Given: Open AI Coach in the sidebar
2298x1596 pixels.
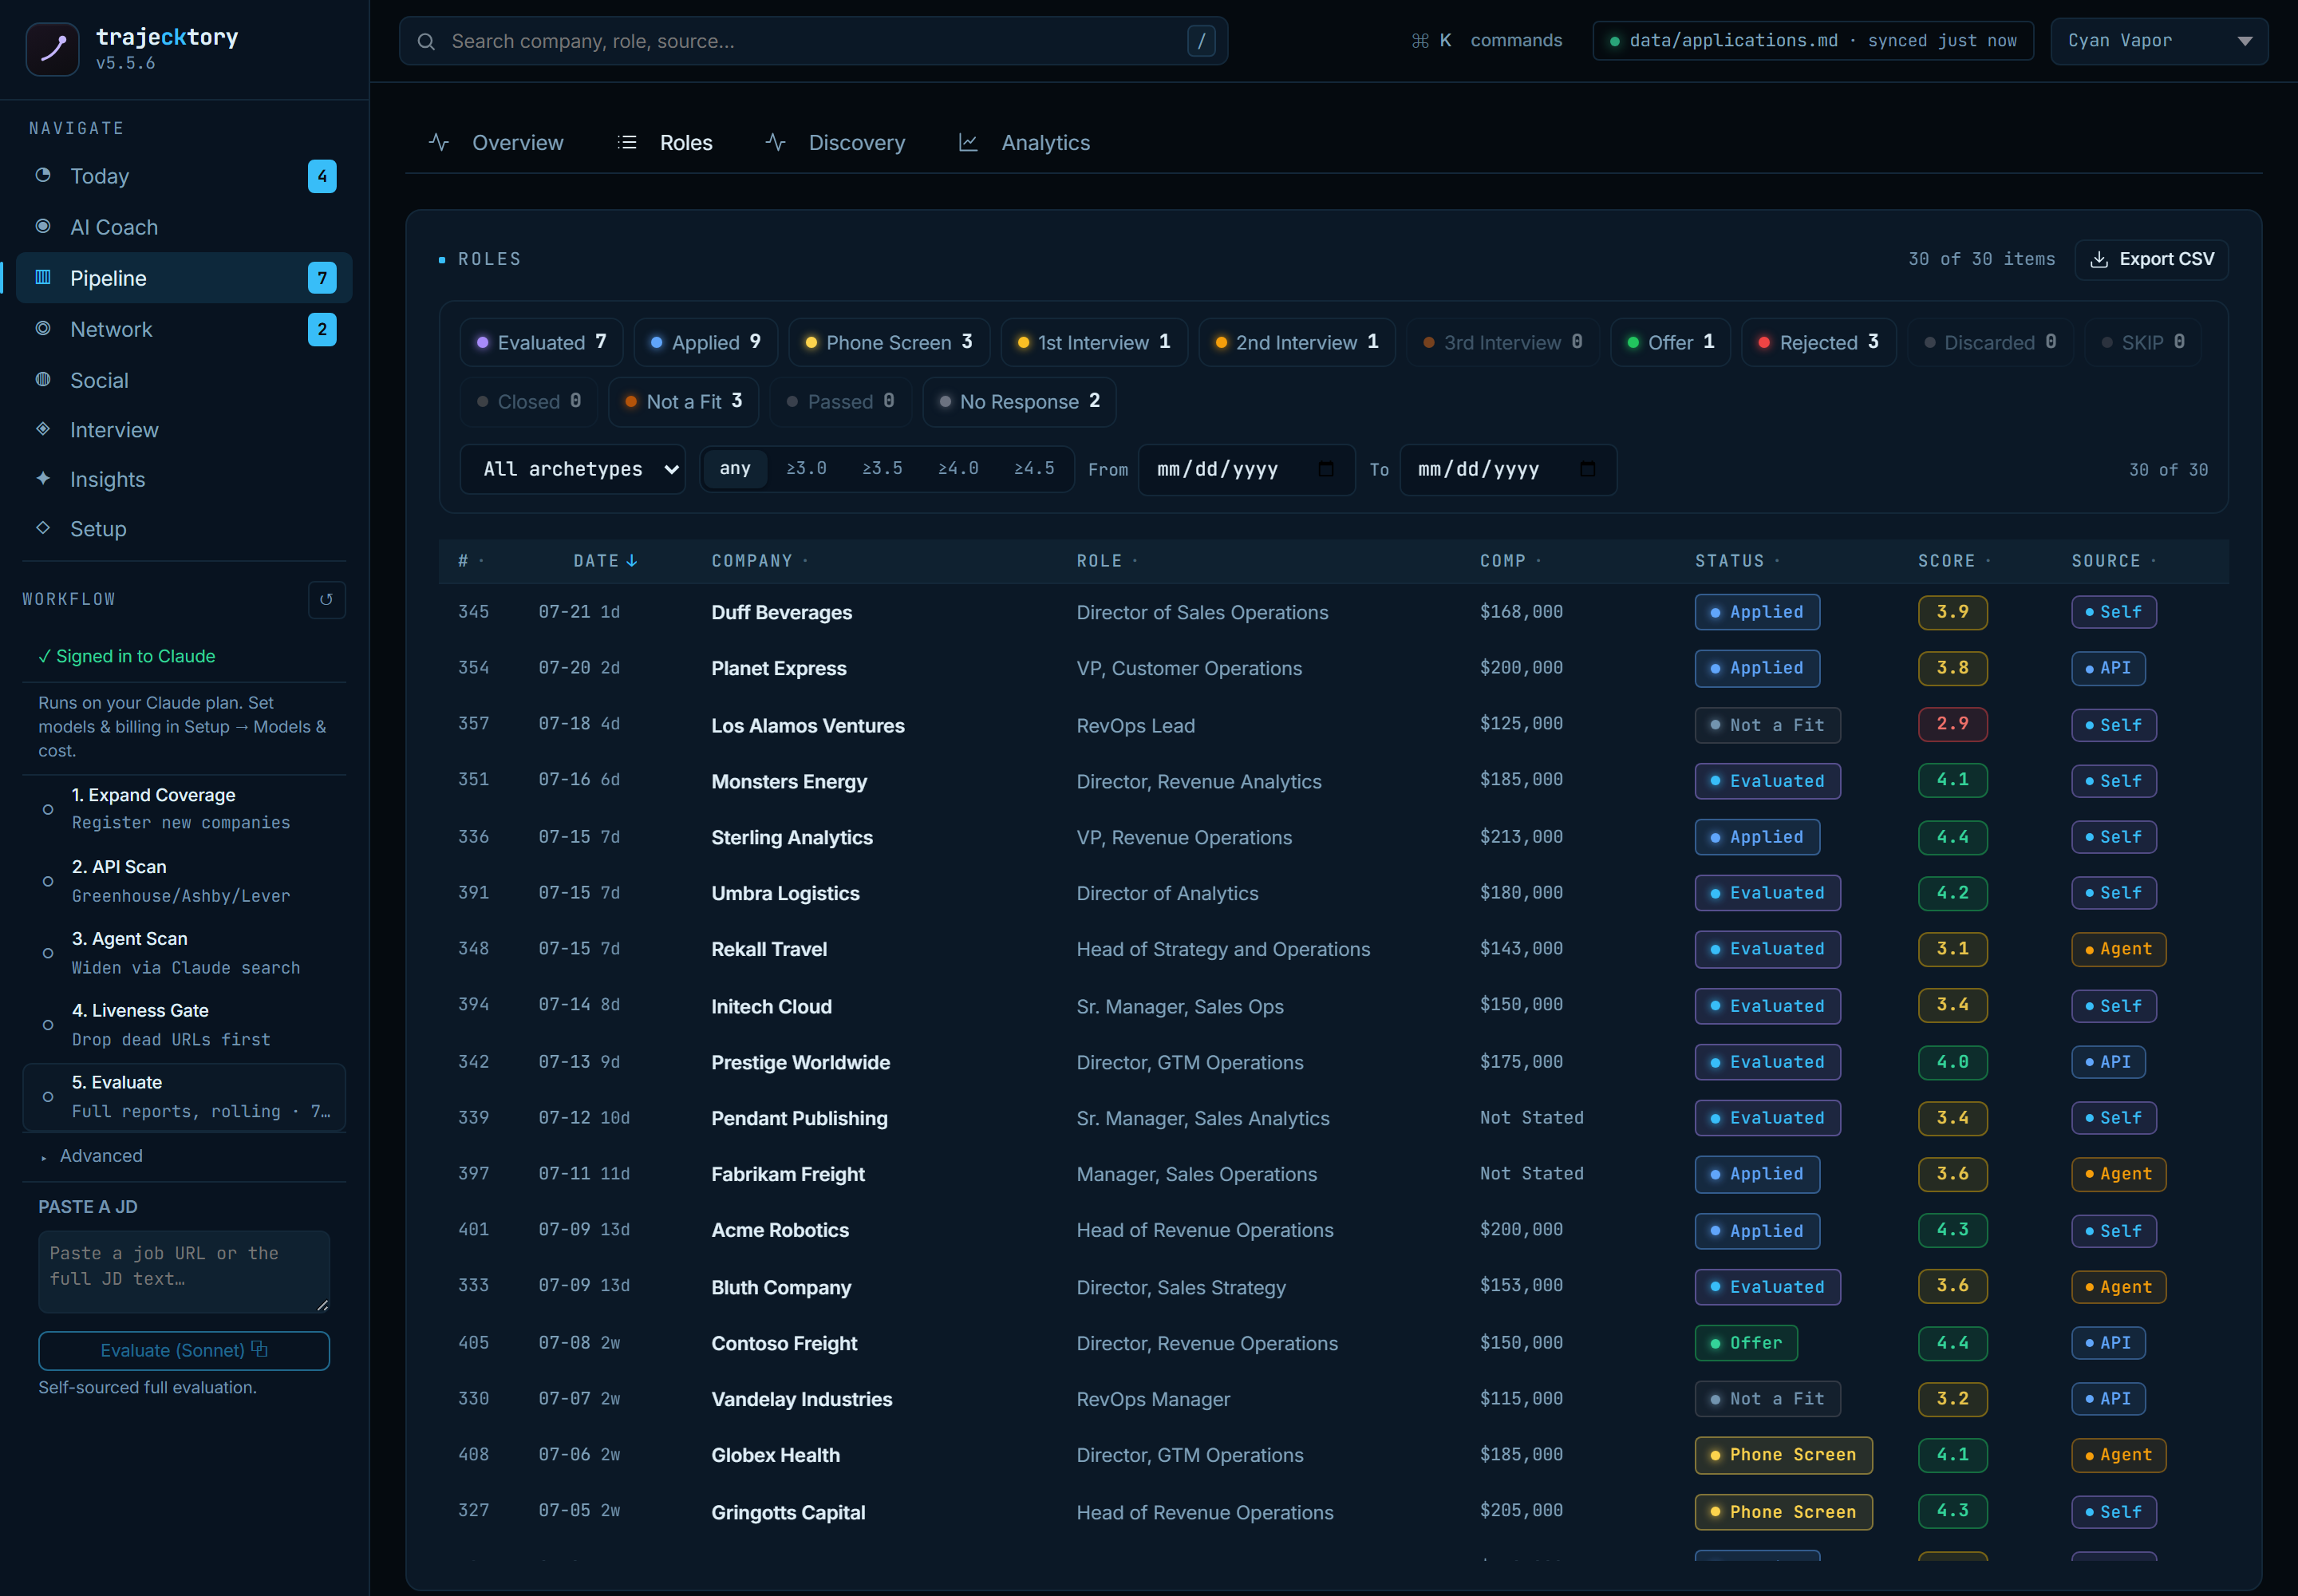Looking at the screenshot, I should point(184,227).
